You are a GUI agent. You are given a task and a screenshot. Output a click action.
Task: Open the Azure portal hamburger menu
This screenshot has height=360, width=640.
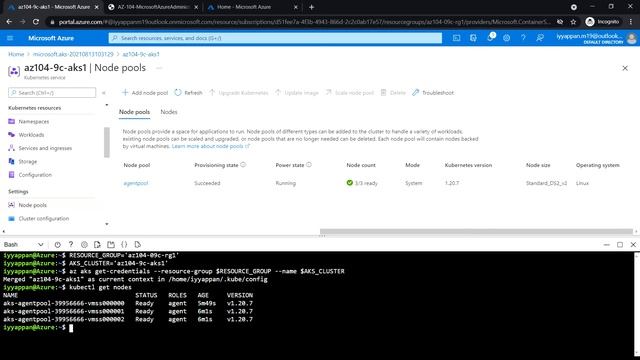coord(10,38)
